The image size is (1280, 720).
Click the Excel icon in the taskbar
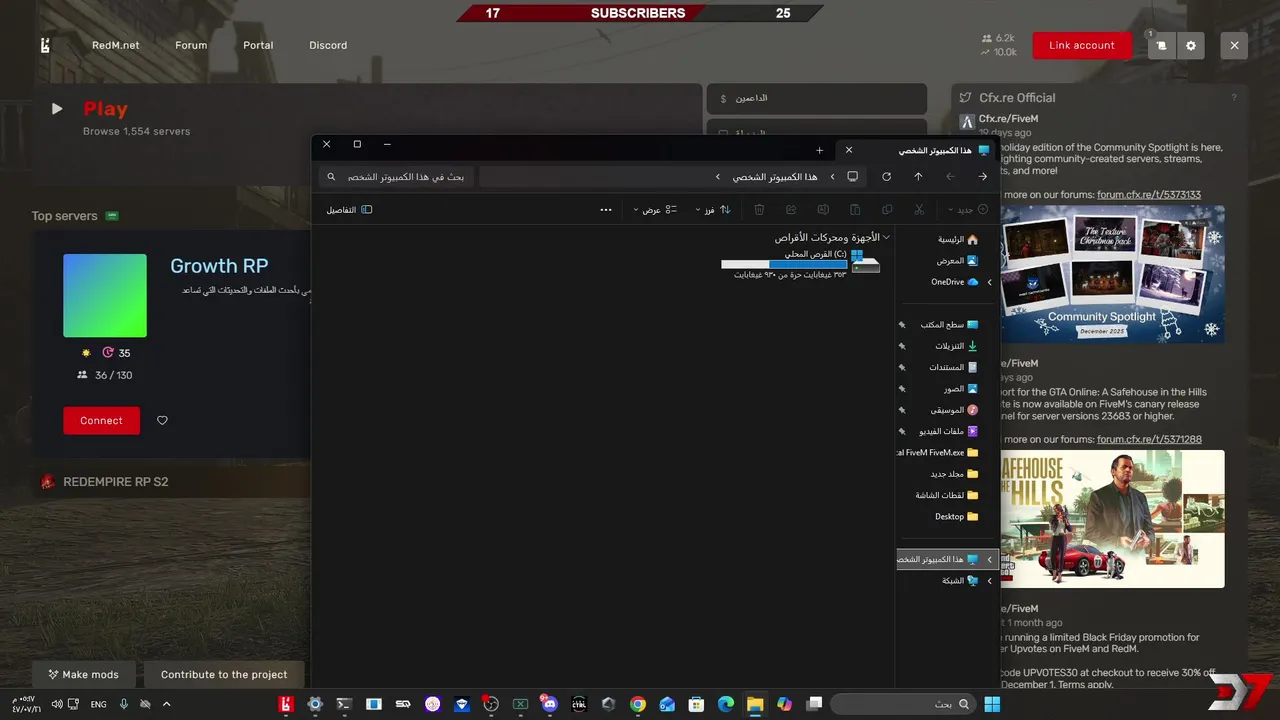[520, 704]
